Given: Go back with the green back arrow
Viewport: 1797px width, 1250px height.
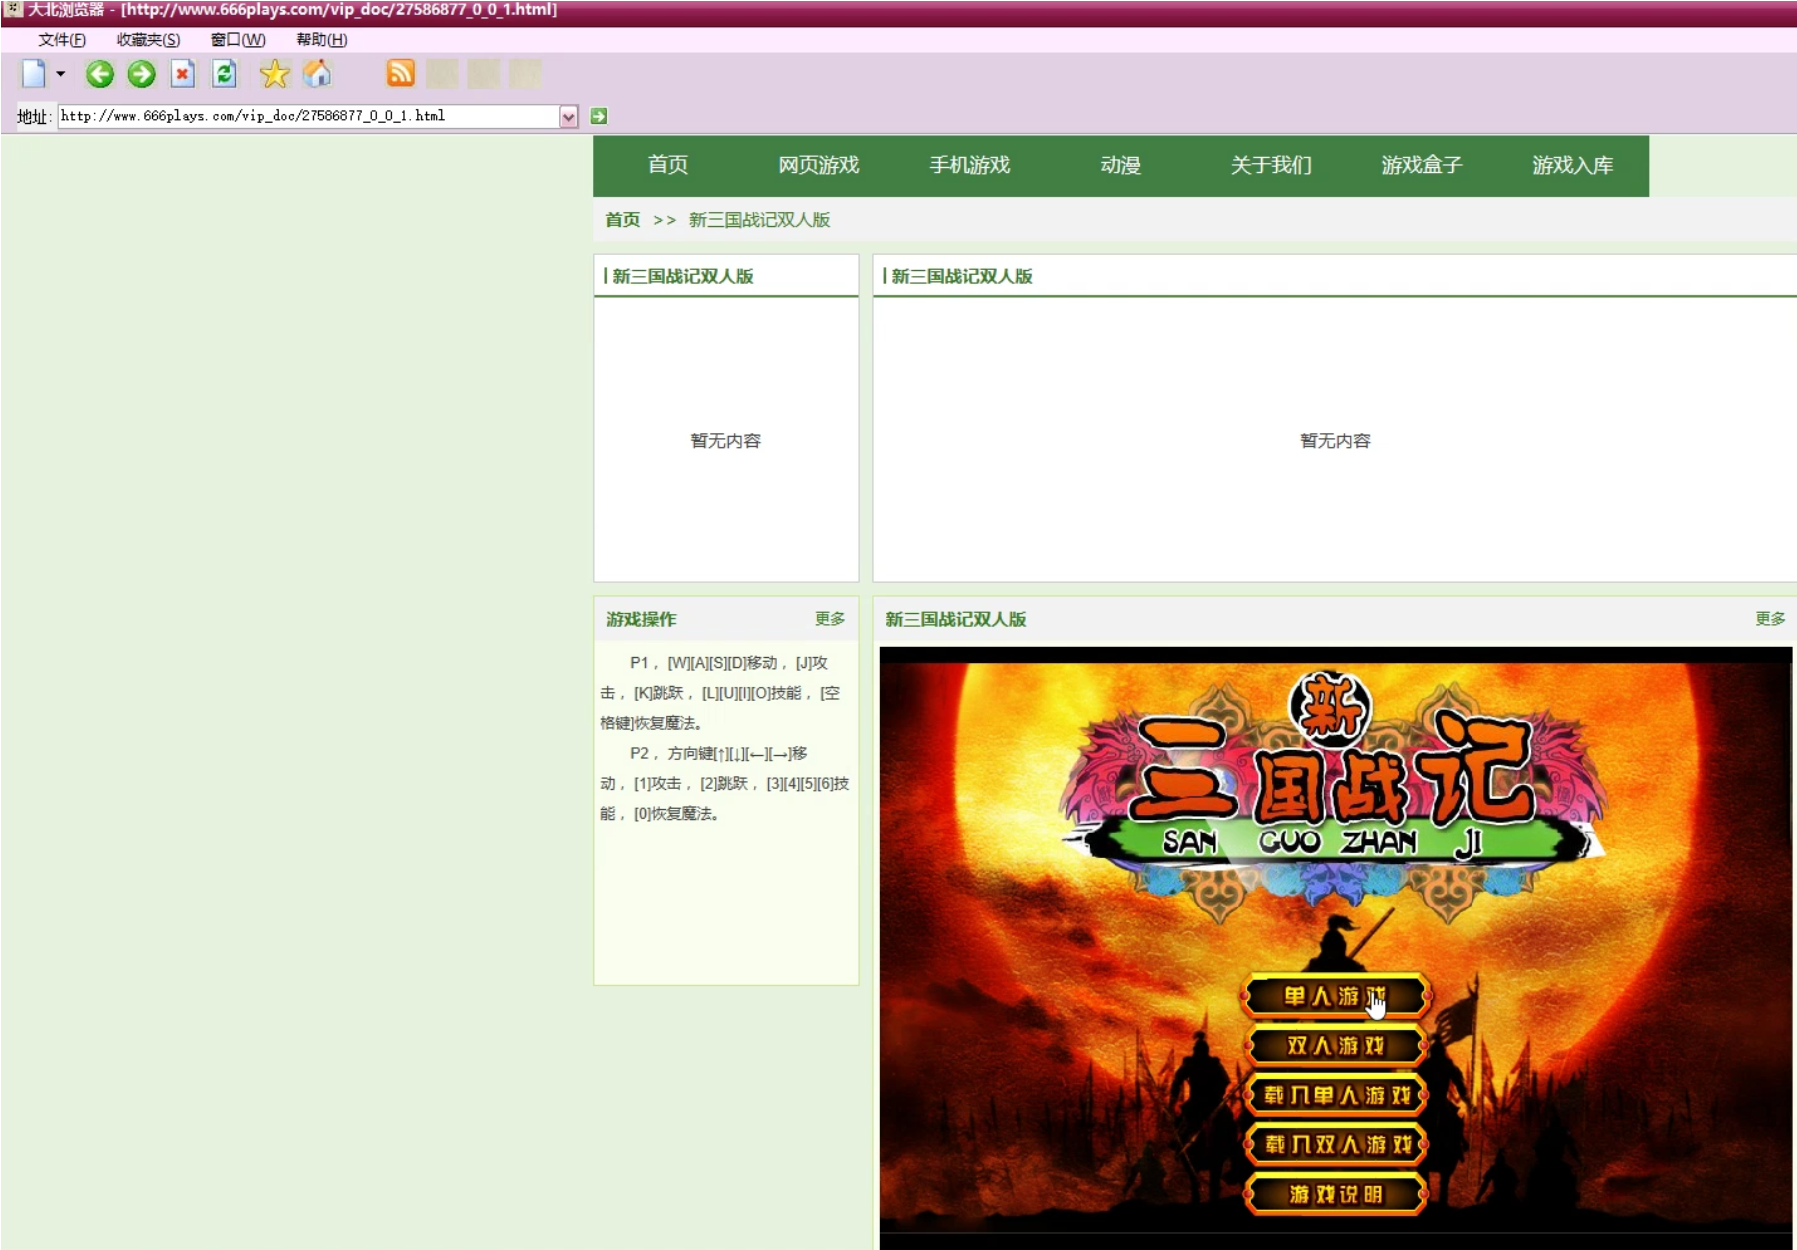Looking at the screenshot, I should (99, 74).
